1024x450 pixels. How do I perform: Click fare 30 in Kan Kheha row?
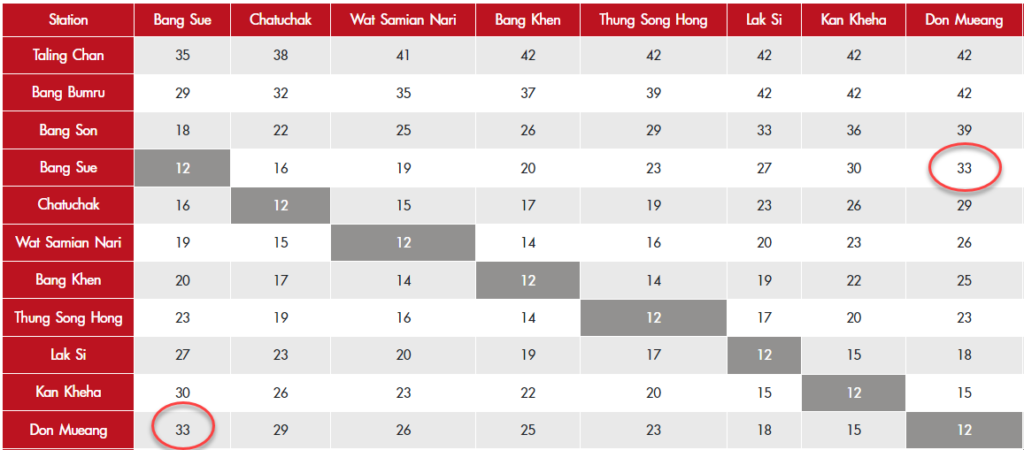[182, 393]
